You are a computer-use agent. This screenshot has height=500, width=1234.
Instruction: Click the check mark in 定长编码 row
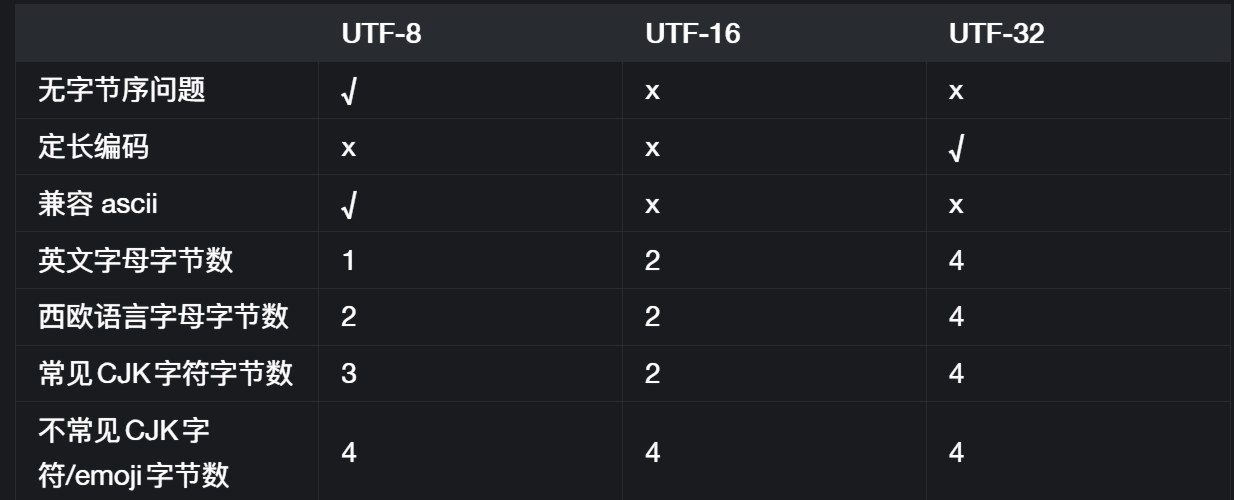pos(956,150)
